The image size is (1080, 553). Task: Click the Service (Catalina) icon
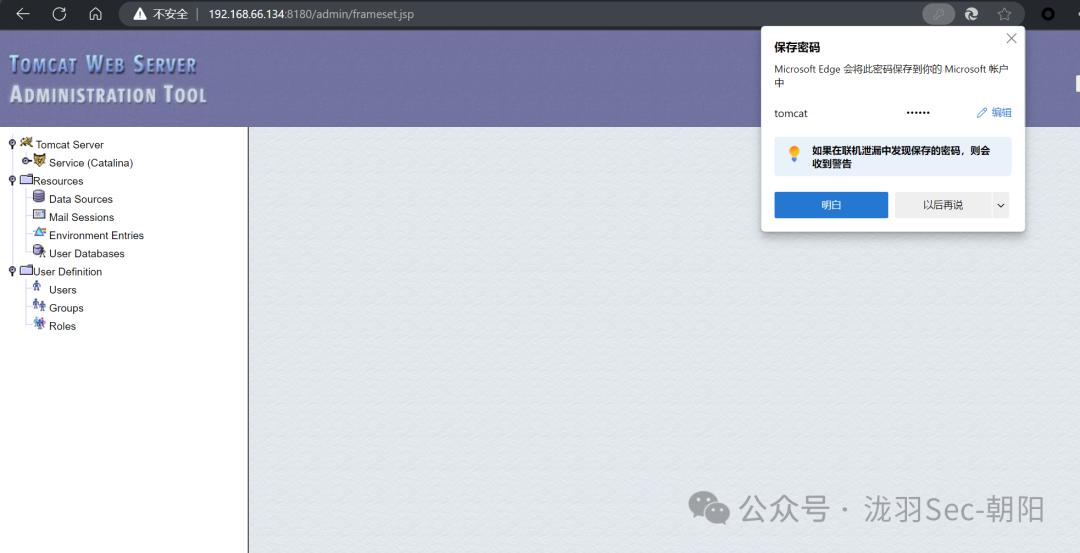click(x=39, y=160)
